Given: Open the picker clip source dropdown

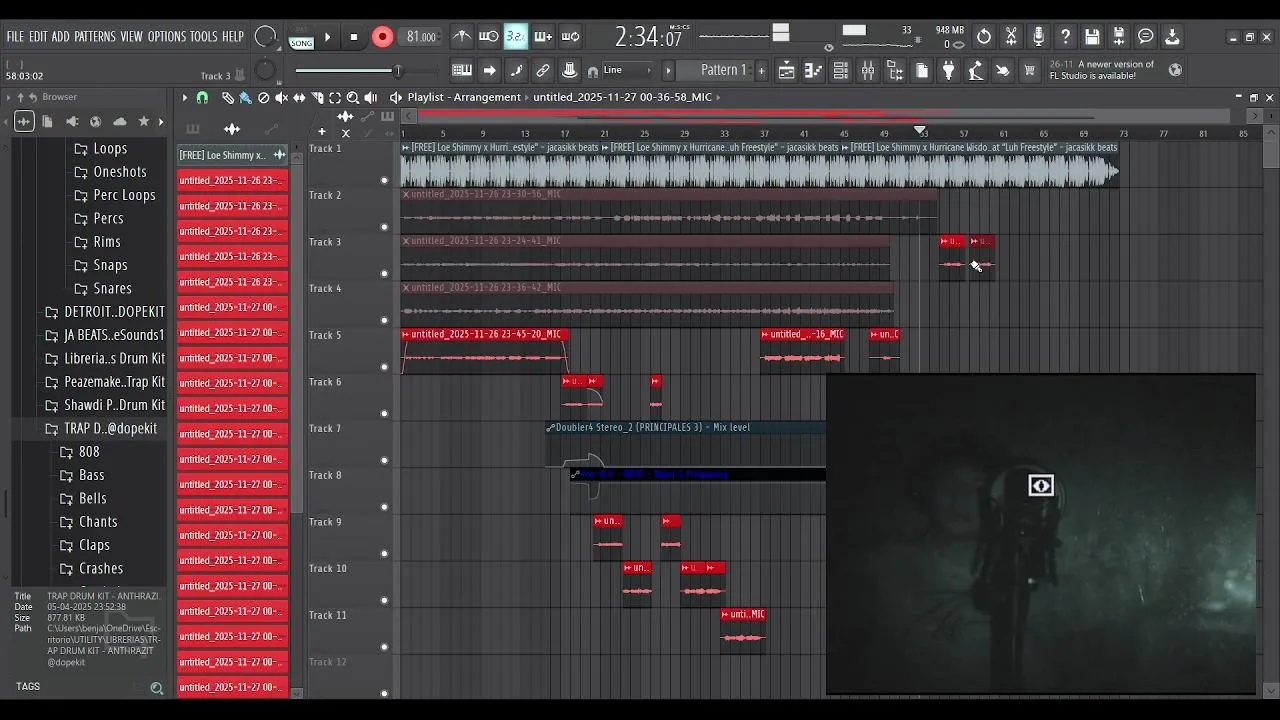Looking at the screenshot, I should (x=233, y=155).
